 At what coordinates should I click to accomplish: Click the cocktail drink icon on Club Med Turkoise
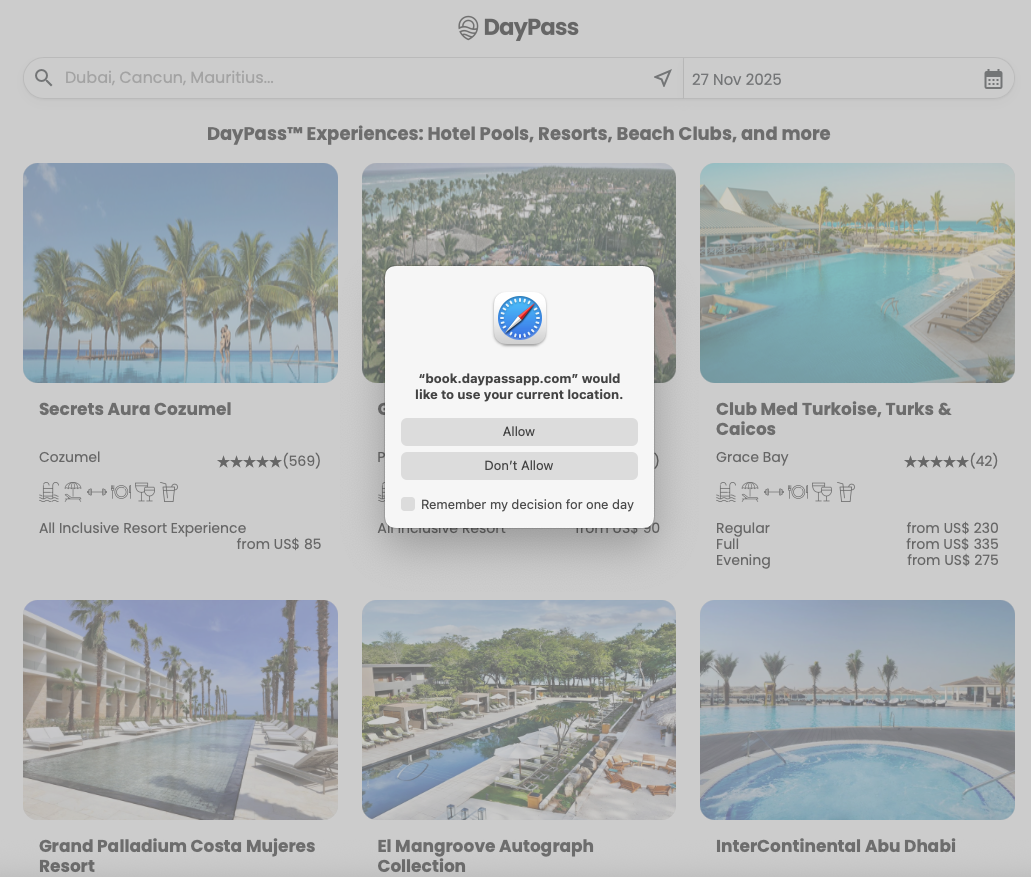[846, 492]
